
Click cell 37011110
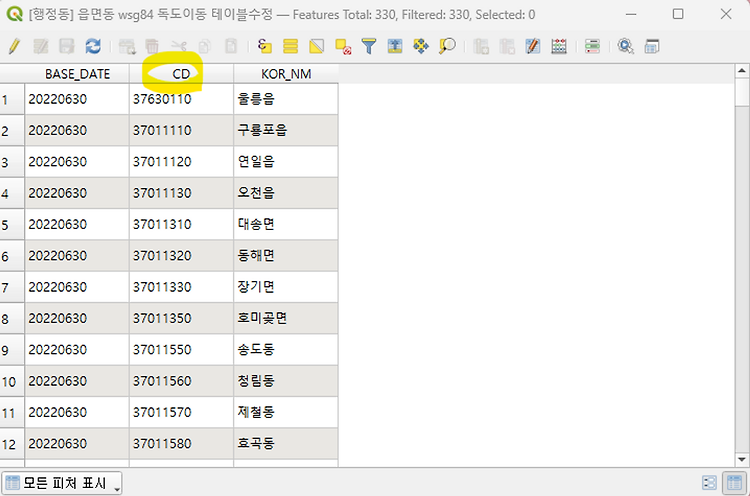pyautogui.click(x=181, y=130)
